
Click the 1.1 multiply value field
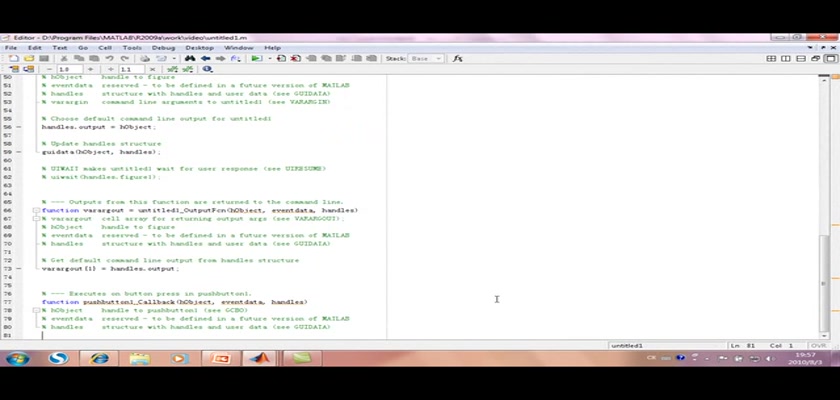[132, 69]
